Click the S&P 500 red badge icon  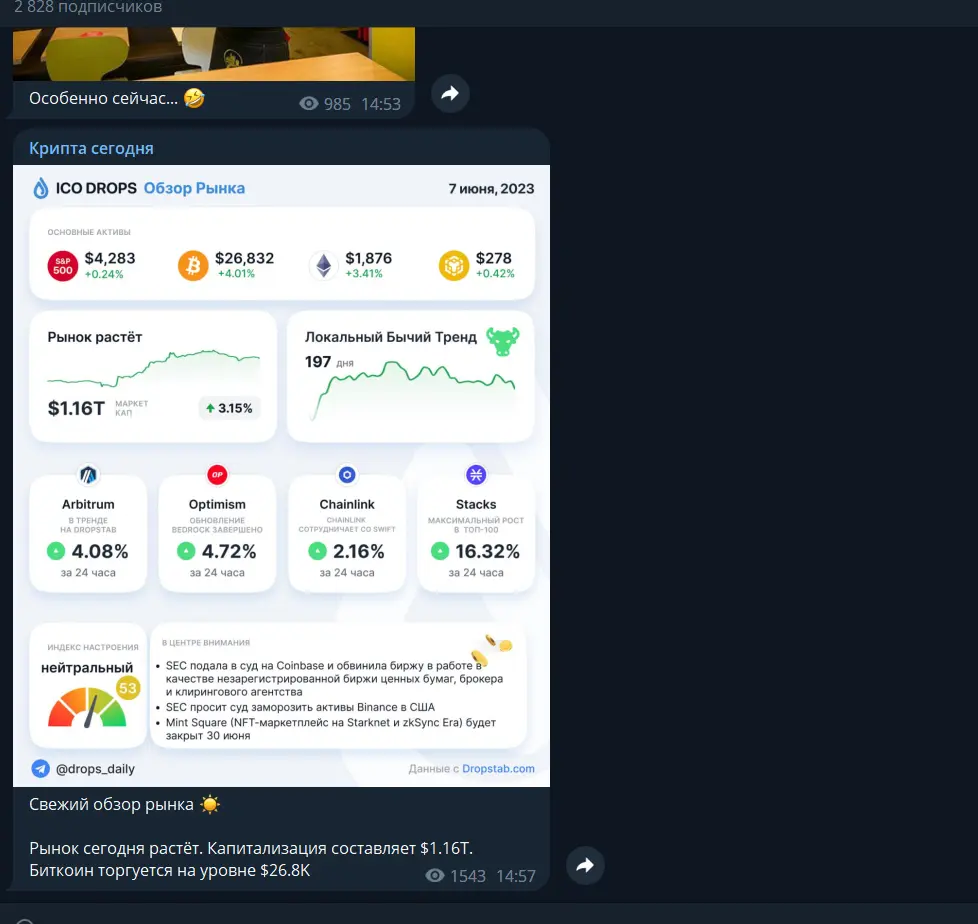pyautogui.click(x=62, y=266)
